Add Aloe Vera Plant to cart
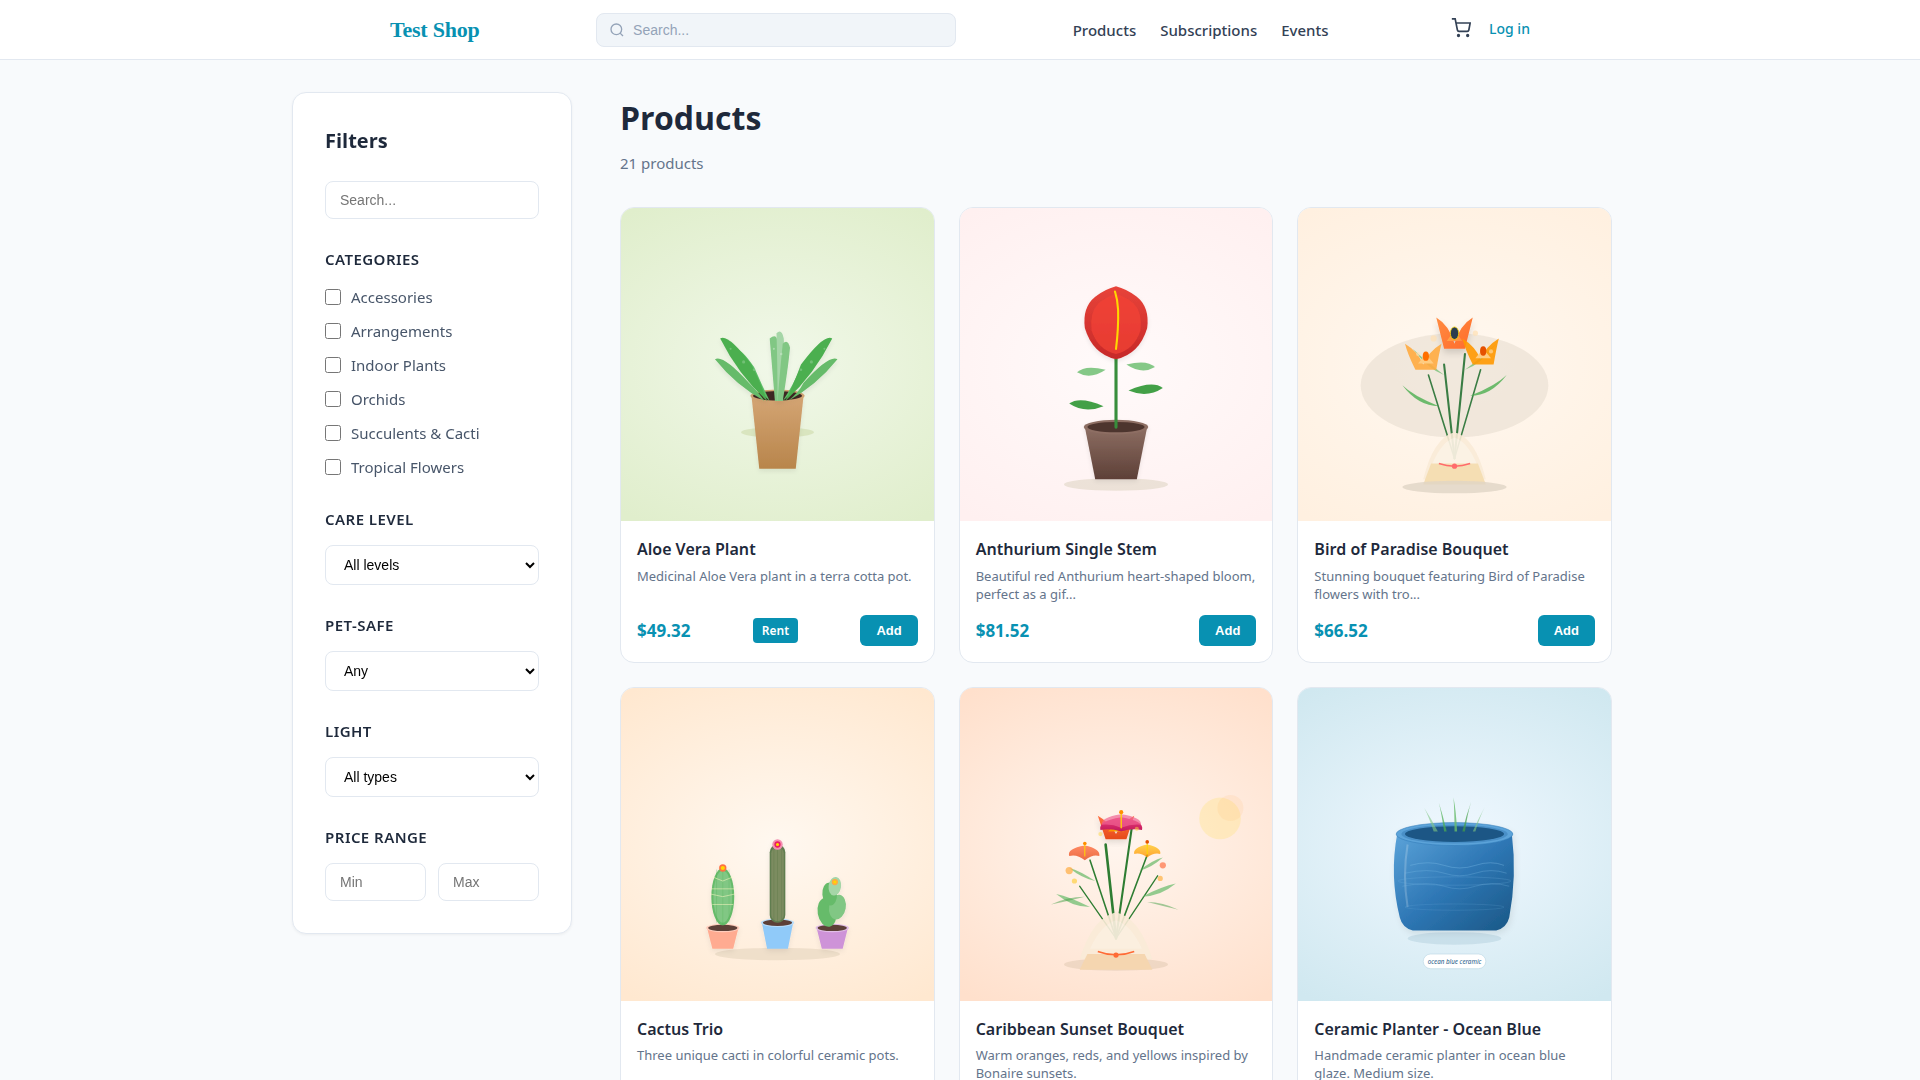The image size is (1920, 1080). click(889, 630)
